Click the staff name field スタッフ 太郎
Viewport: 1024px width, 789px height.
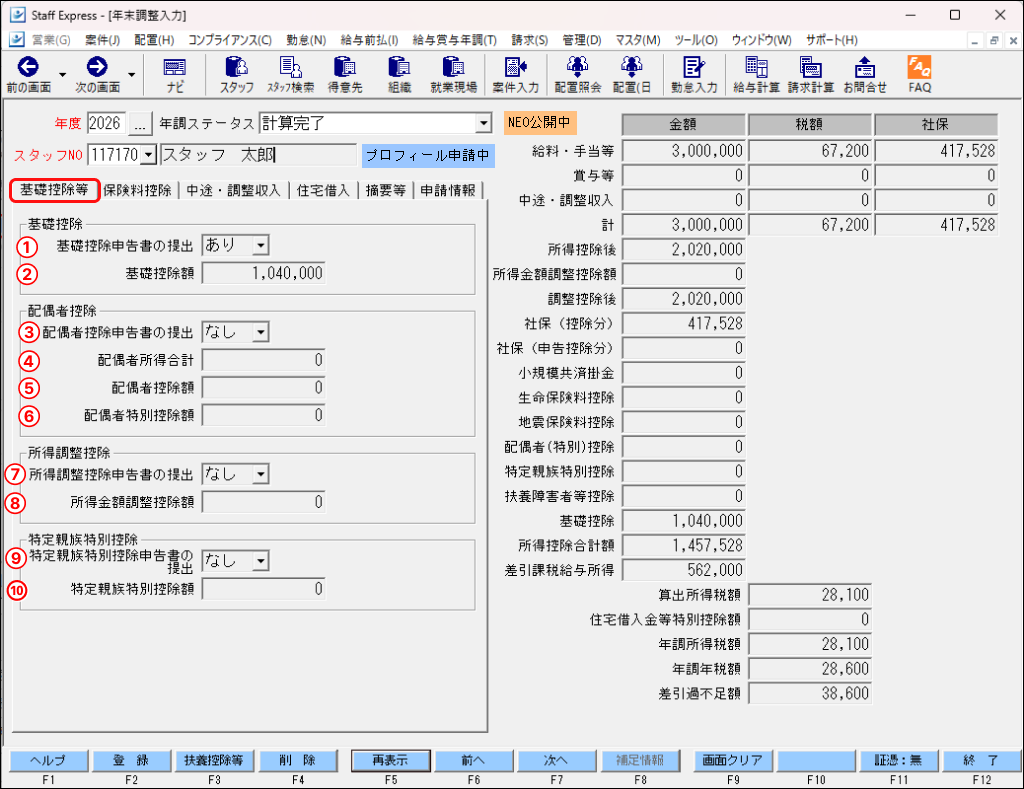coord(258,155)
